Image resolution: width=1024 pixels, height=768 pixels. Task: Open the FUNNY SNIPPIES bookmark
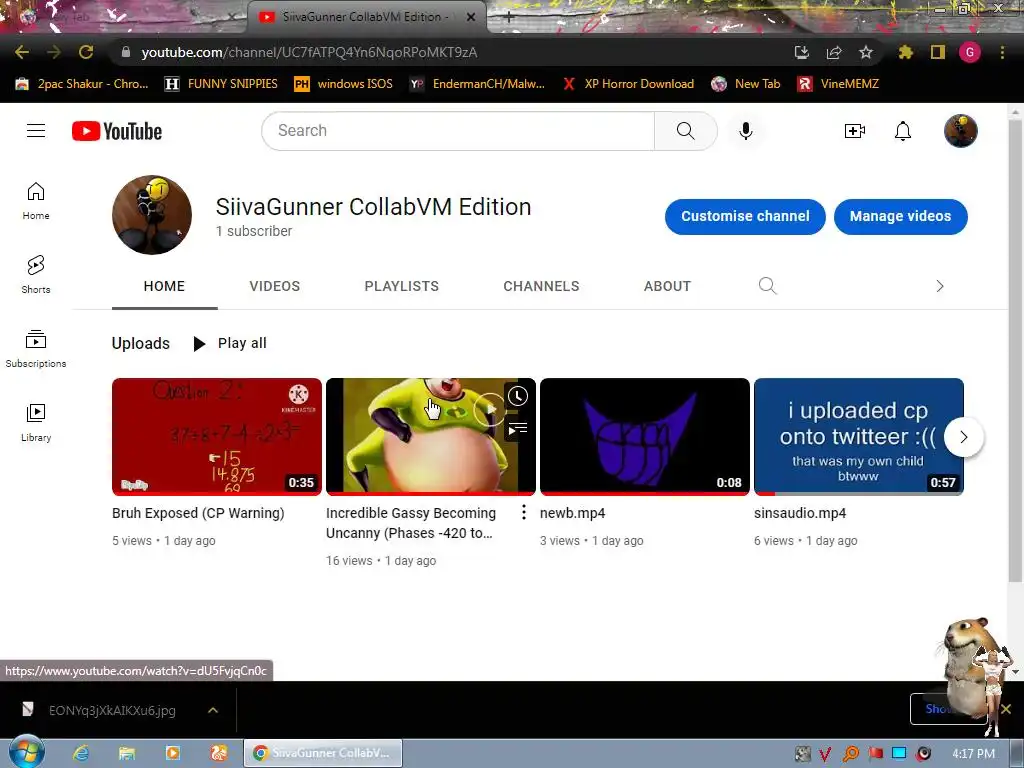click(x=221, y=84)
